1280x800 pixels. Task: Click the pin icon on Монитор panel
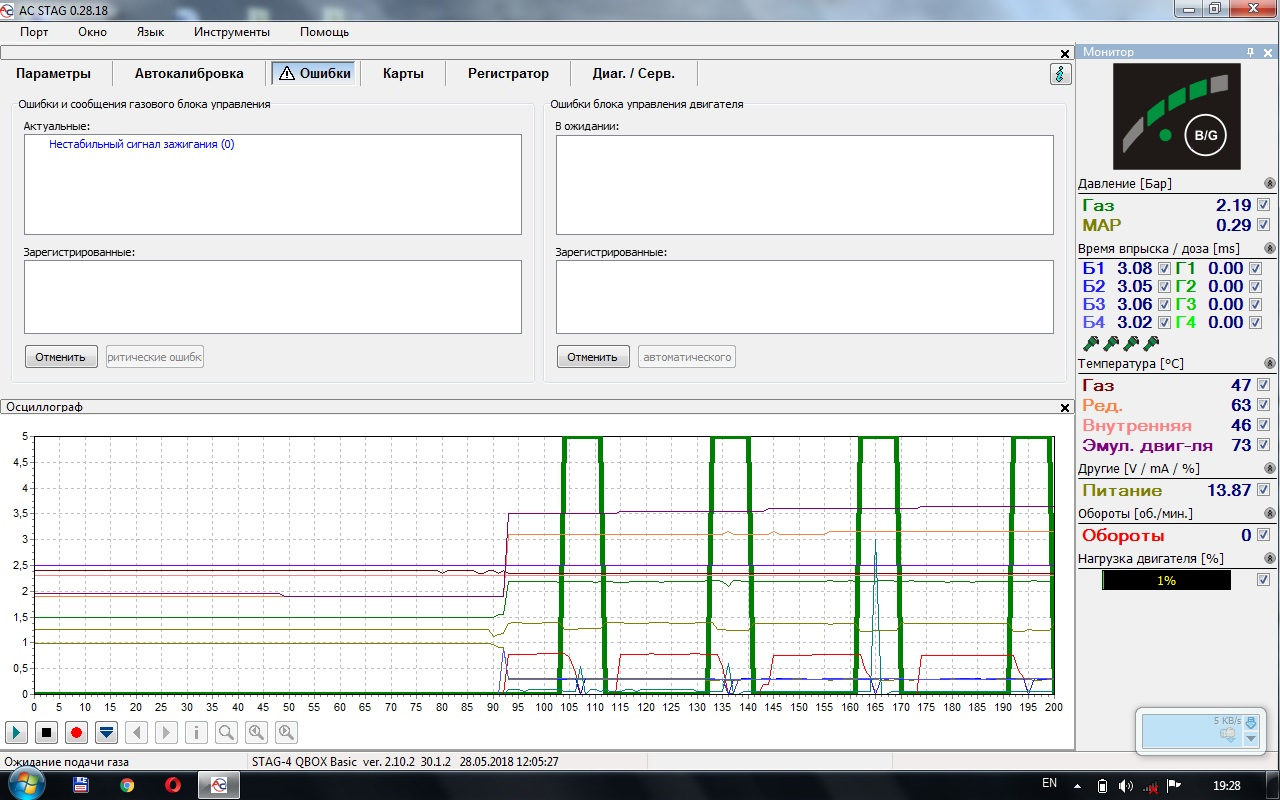click(1250, 52)
